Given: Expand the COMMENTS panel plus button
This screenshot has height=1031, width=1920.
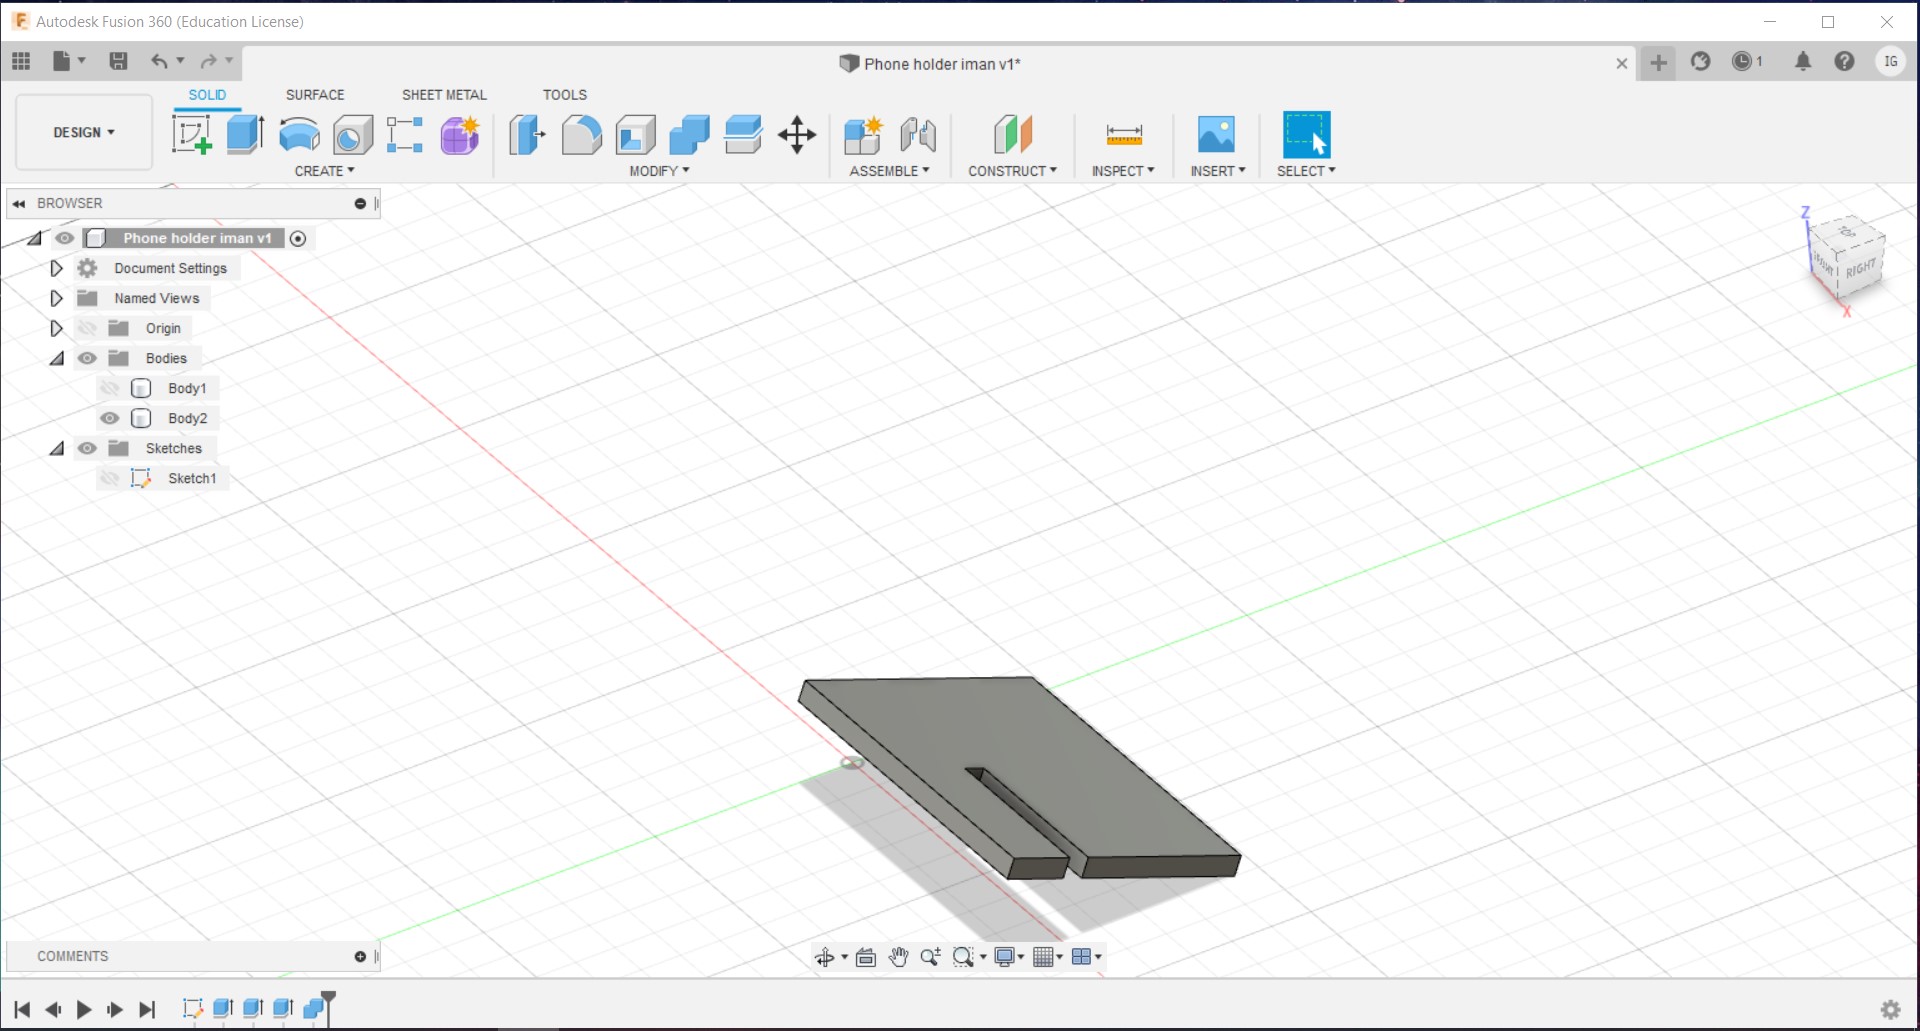Looking at the screenshot, I should coord(360,957).
